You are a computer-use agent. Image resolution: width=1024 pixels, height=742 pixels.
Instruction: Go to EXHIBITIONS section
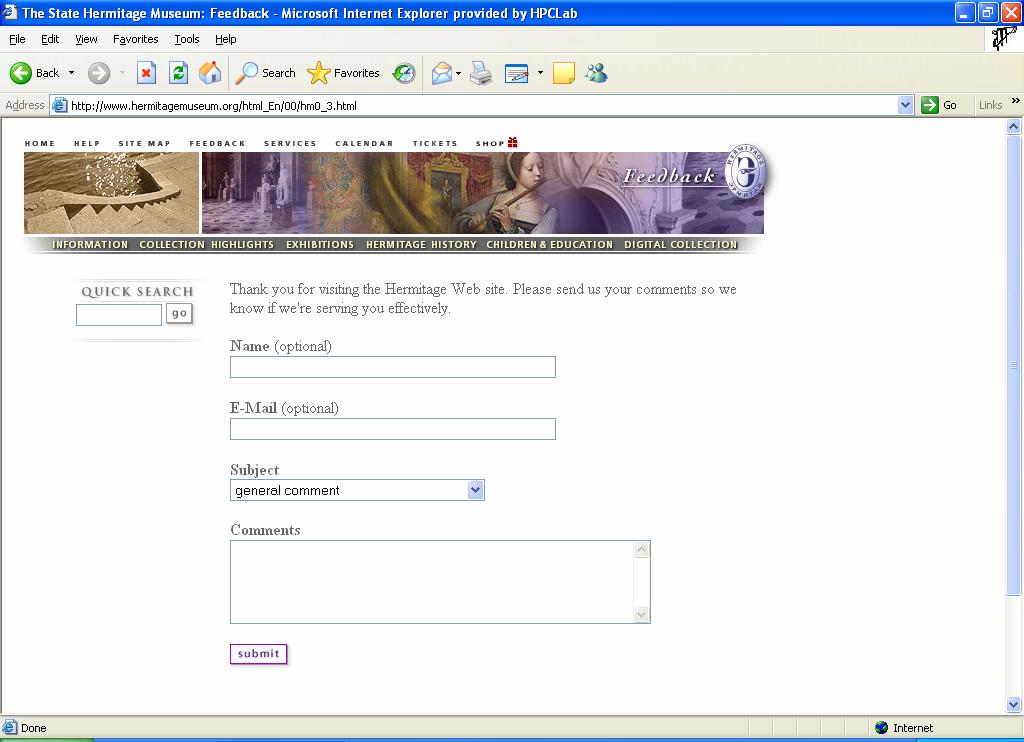[320, 244]
